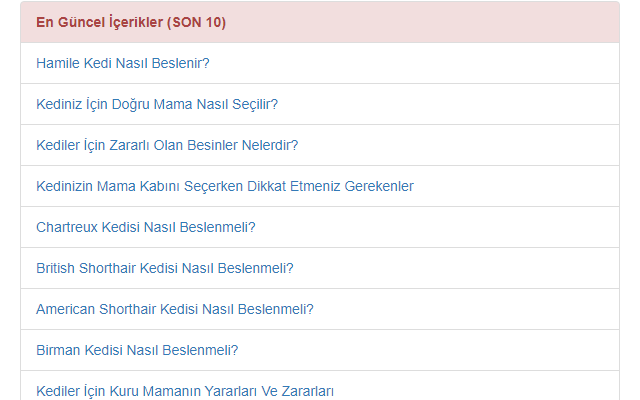640x400 pixels.
Task: Open 'British Shorthair Kedisi Nasıl Beslenmeli?'
Action: pos(164,268)
